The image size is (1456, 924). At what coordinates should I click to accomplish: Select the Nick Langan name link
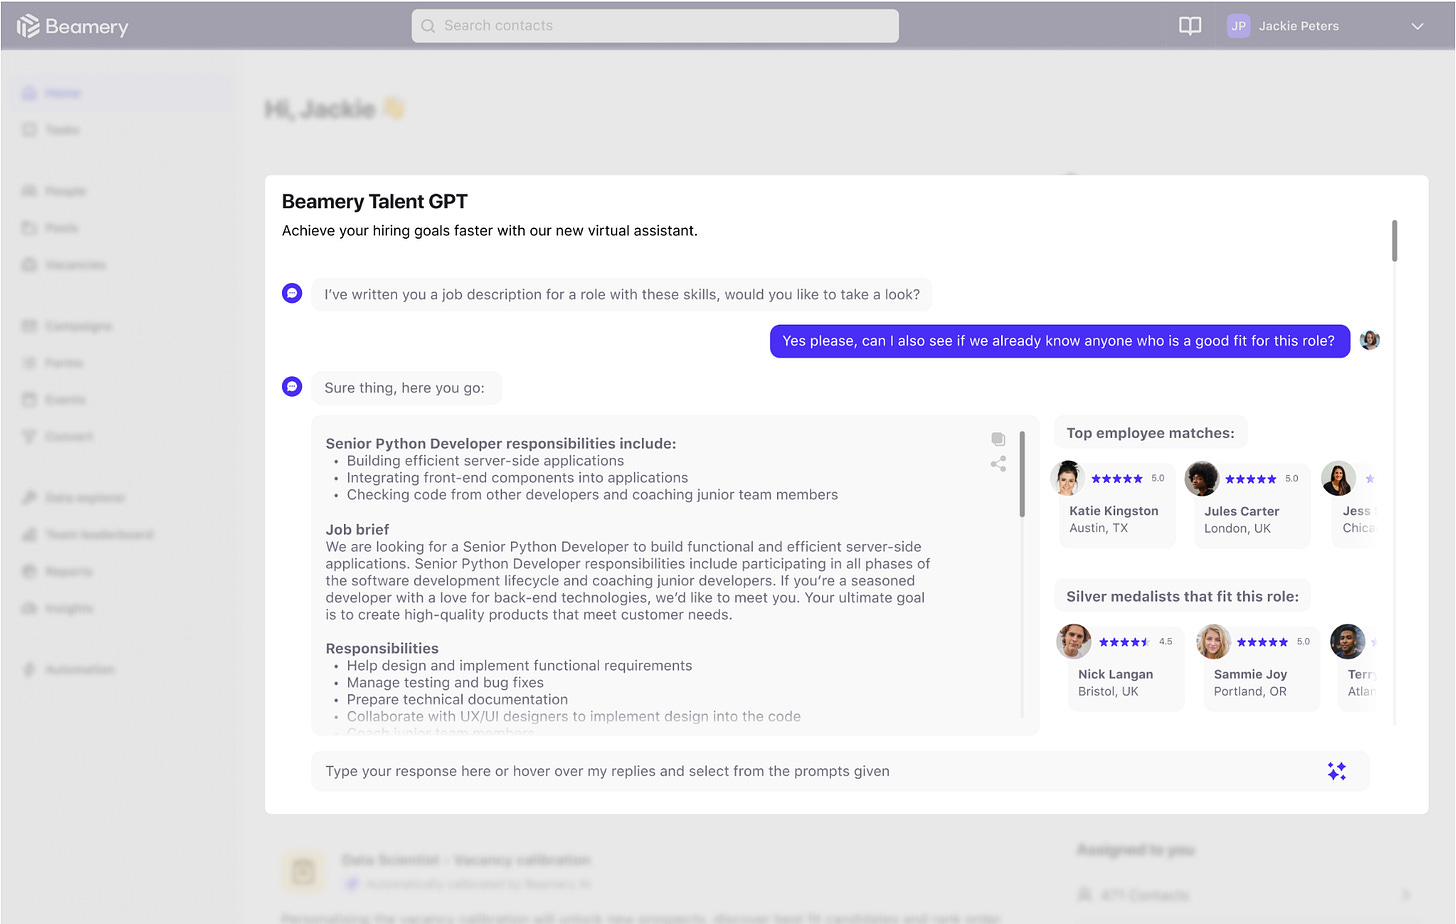1116,674
